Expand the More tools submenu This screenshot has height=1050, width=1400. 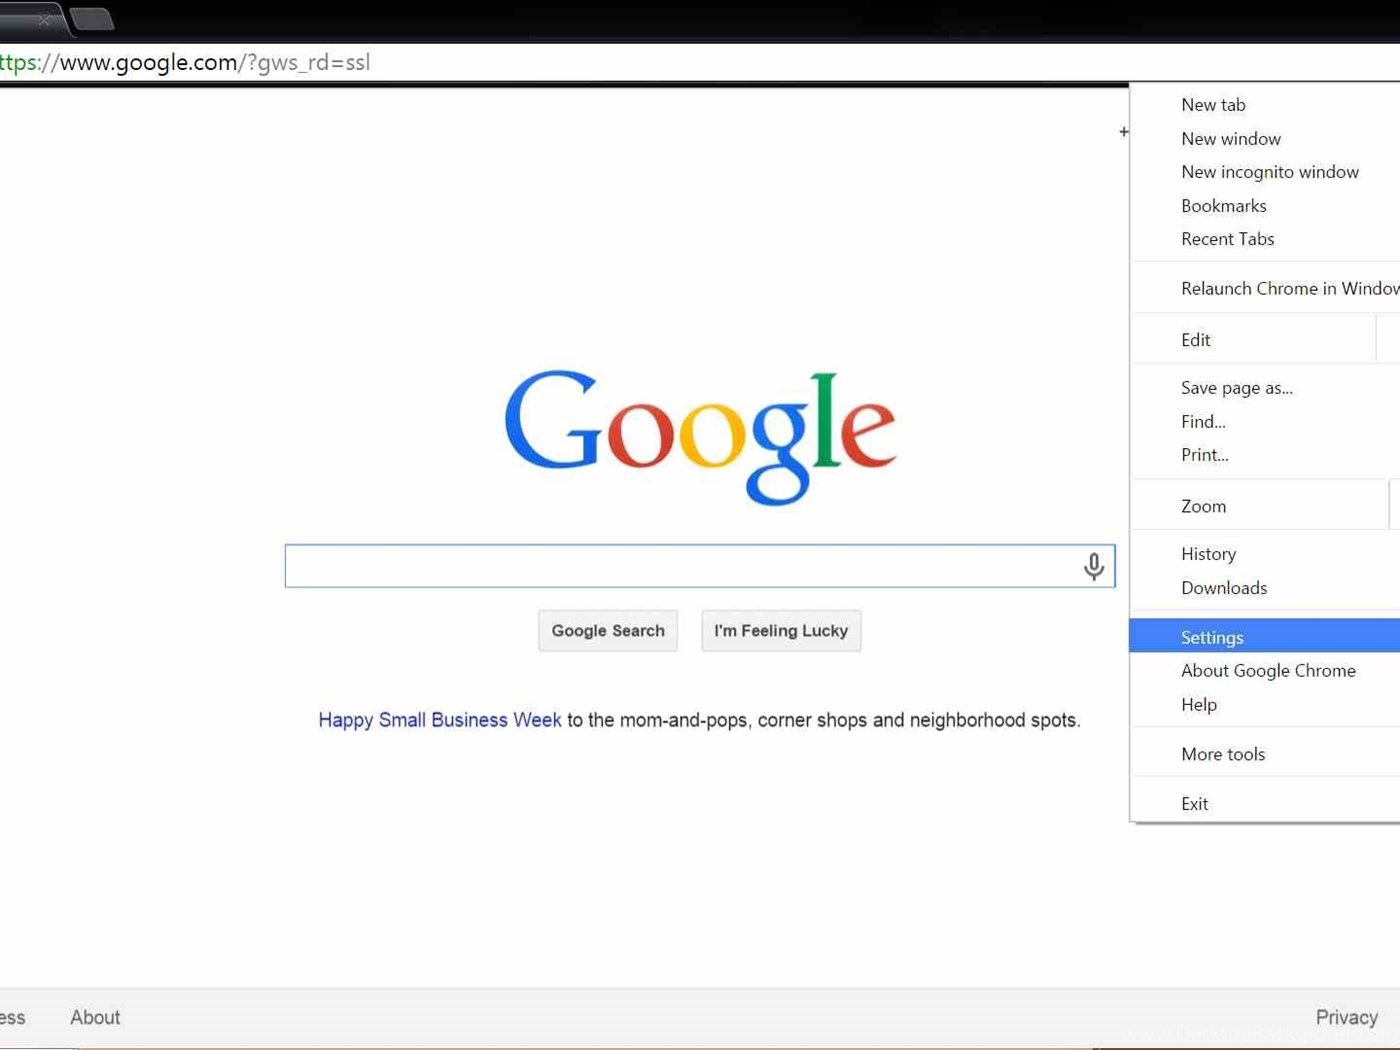coord(1265,754)
